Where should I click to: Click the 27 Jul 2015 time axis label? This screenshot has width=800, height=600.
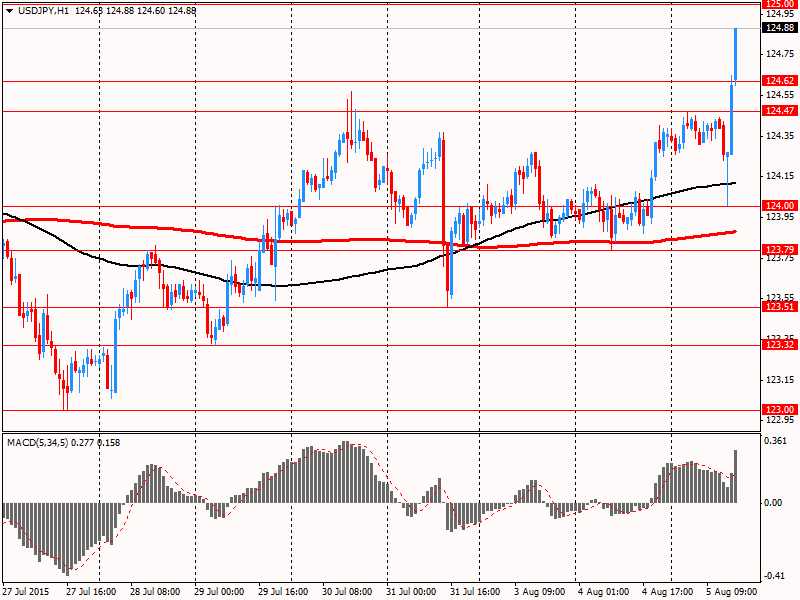[x=26, y=592]
